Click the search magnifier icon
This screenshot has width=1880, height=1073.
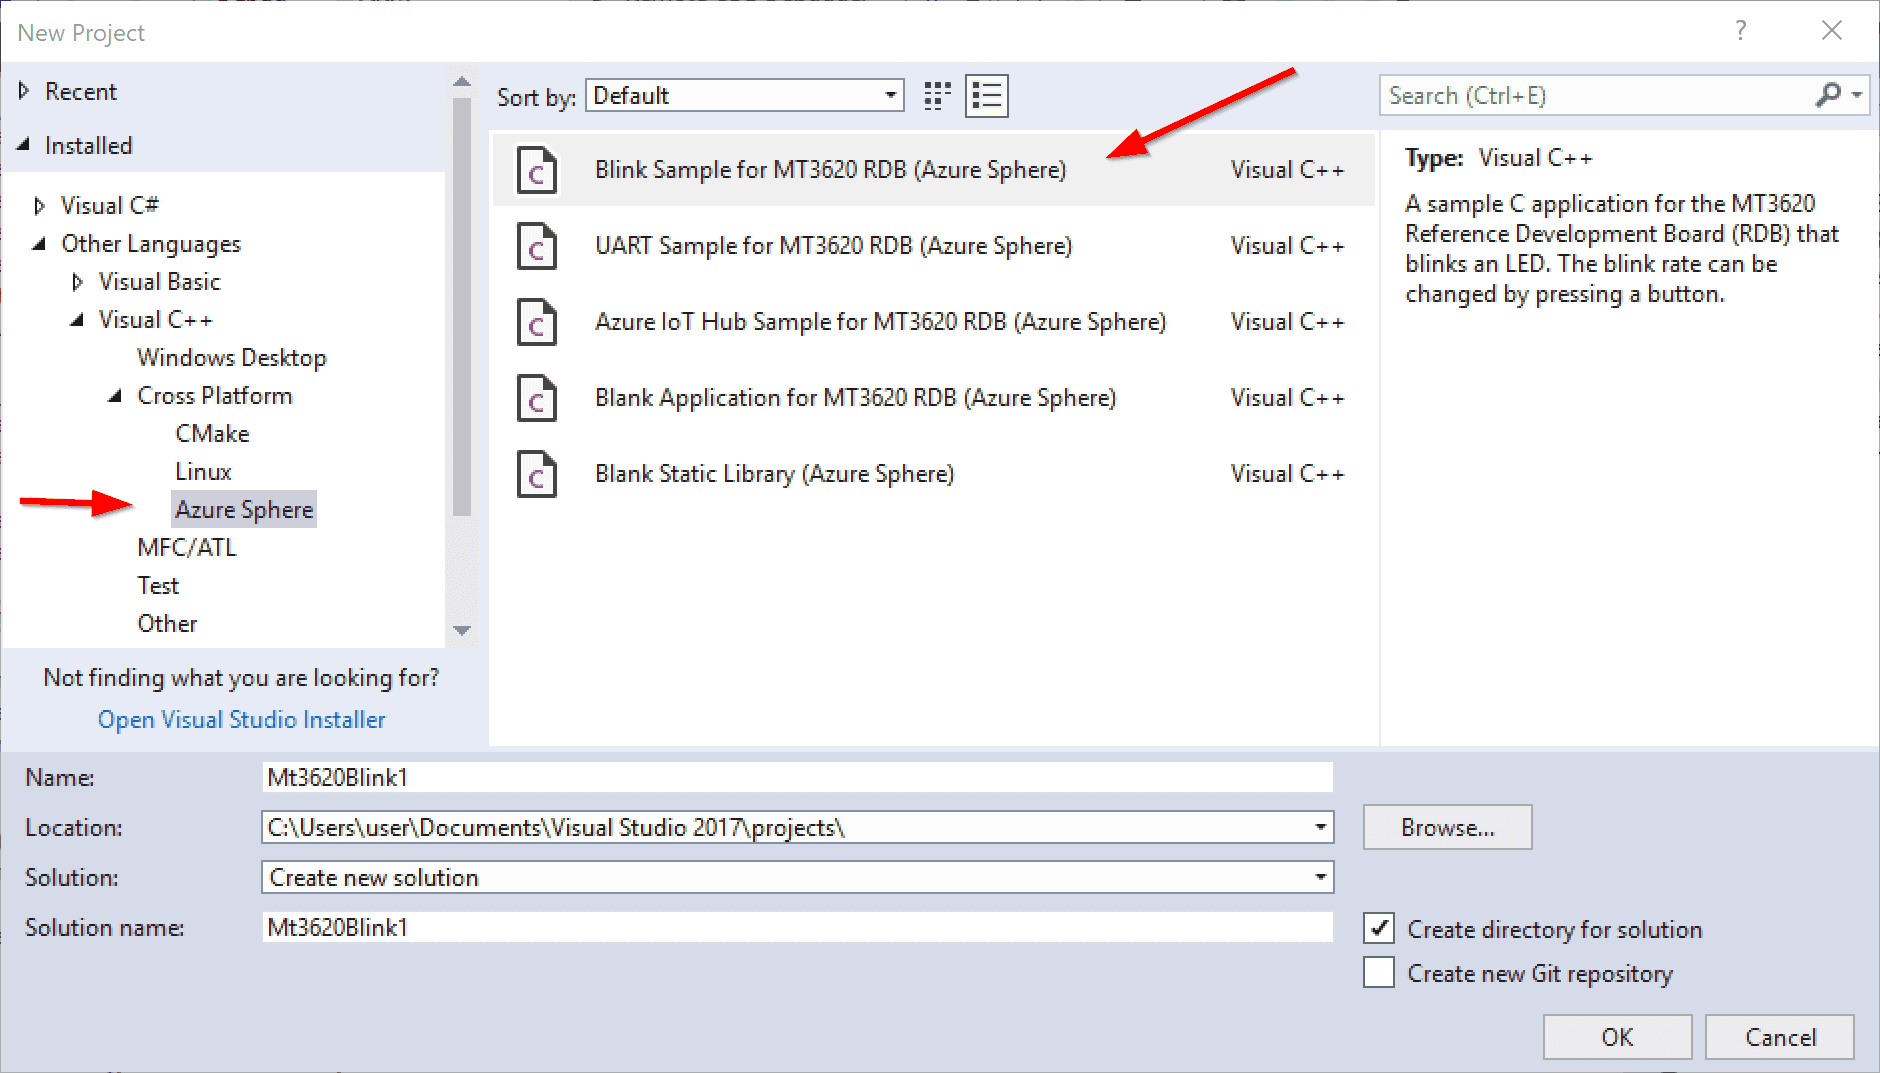click(x=1828, y=95)
